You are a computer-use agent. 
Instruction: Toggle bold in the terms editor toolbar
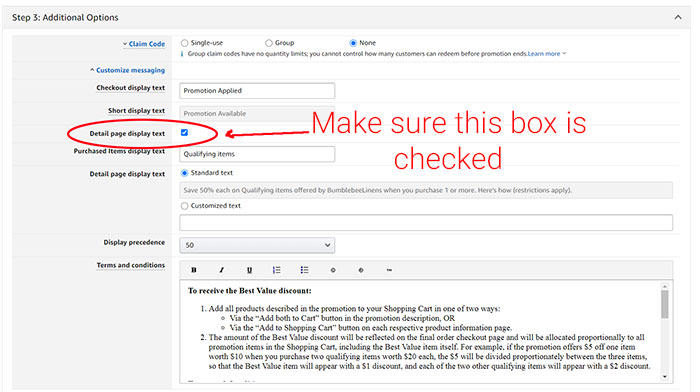[x=194, y=270]
